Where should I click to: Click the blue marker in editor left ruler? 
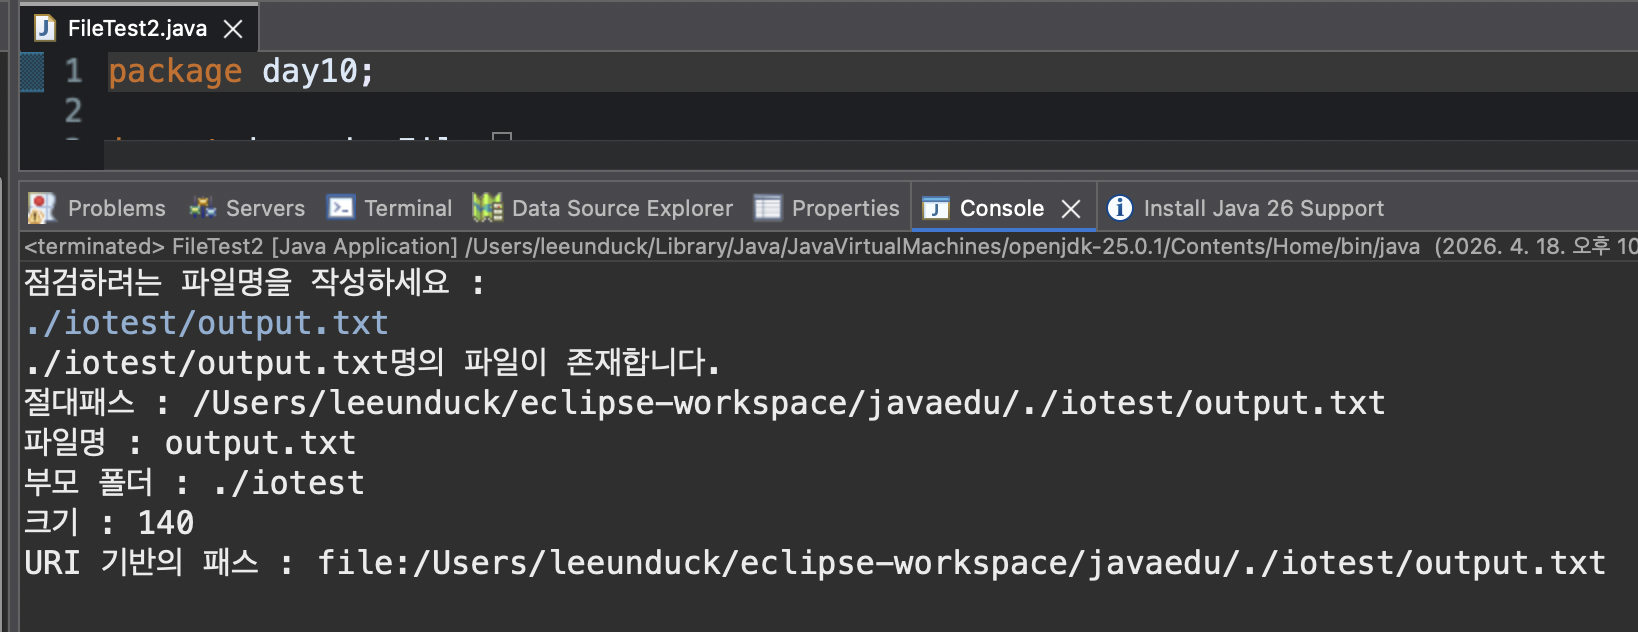coord(32,72)
